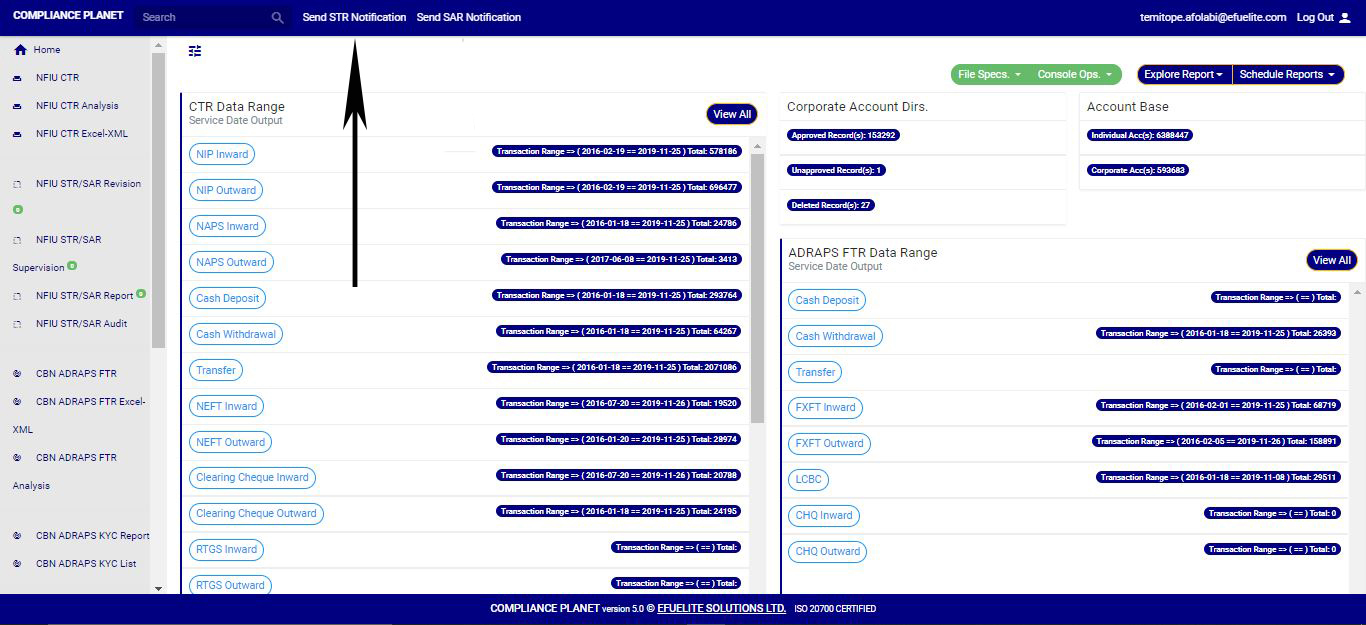The image size is (1366, 625).
Task: Click the search magnifier icon
Action: coord(278,18)
